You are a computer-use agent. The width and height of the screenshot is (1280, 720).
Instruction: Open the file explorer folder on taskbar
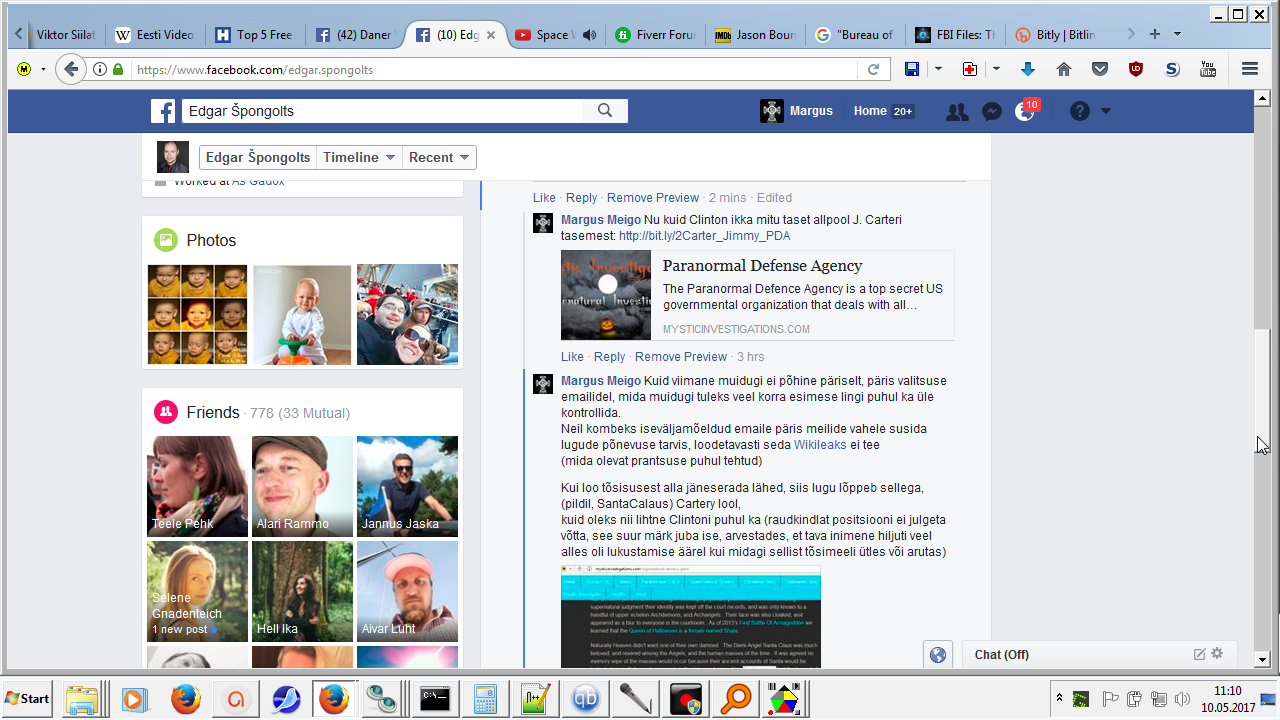(x=82, y=699)
